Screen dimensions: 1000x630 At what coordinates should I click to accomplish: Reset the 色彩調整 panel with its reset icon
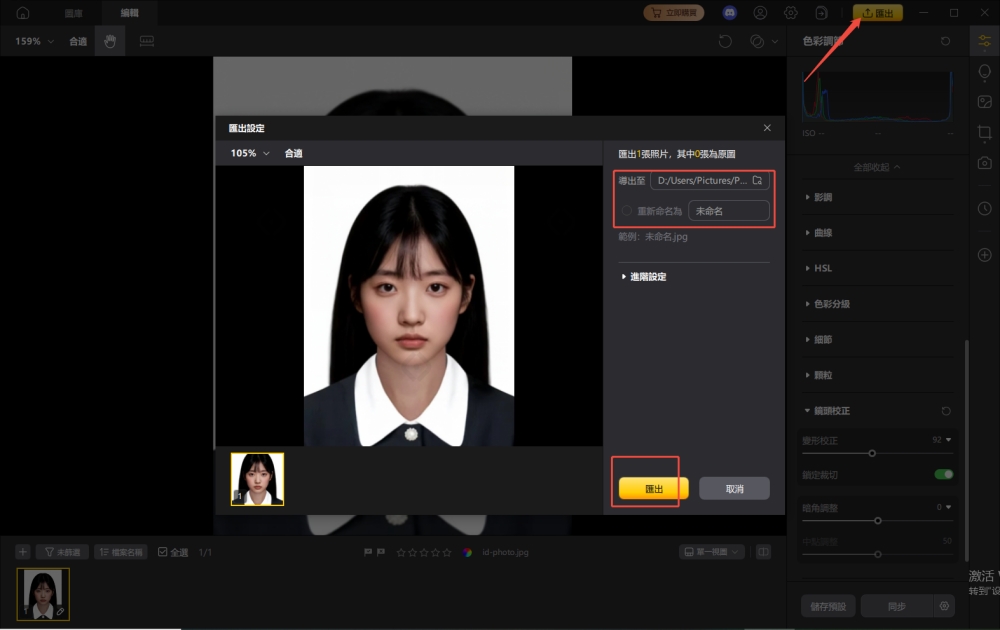pyautogui.click(x=945, y=41)
